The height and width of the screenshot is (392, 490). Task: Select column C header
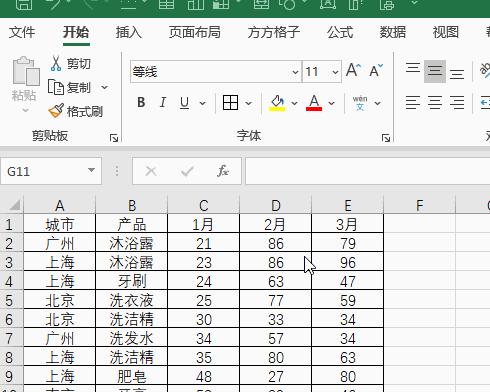coord(204,205)
